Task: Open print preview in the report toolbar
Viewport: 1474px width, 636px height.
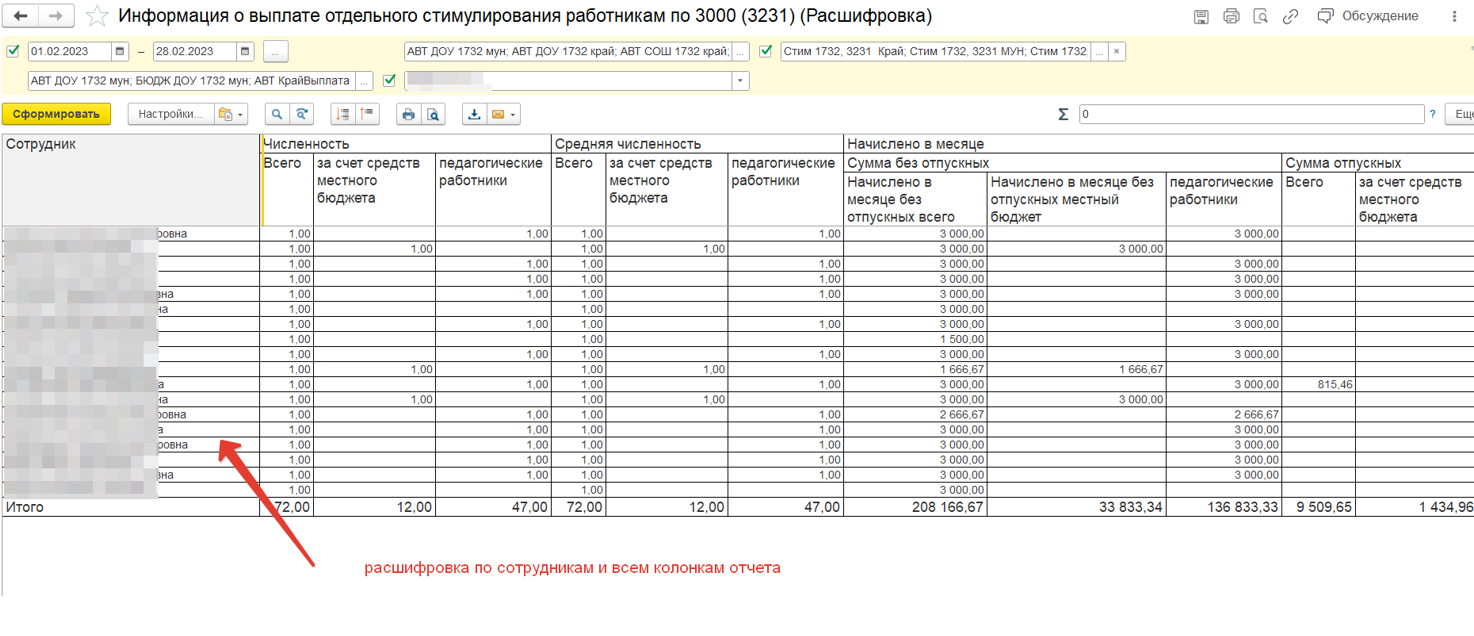Action: click(433, 115)
